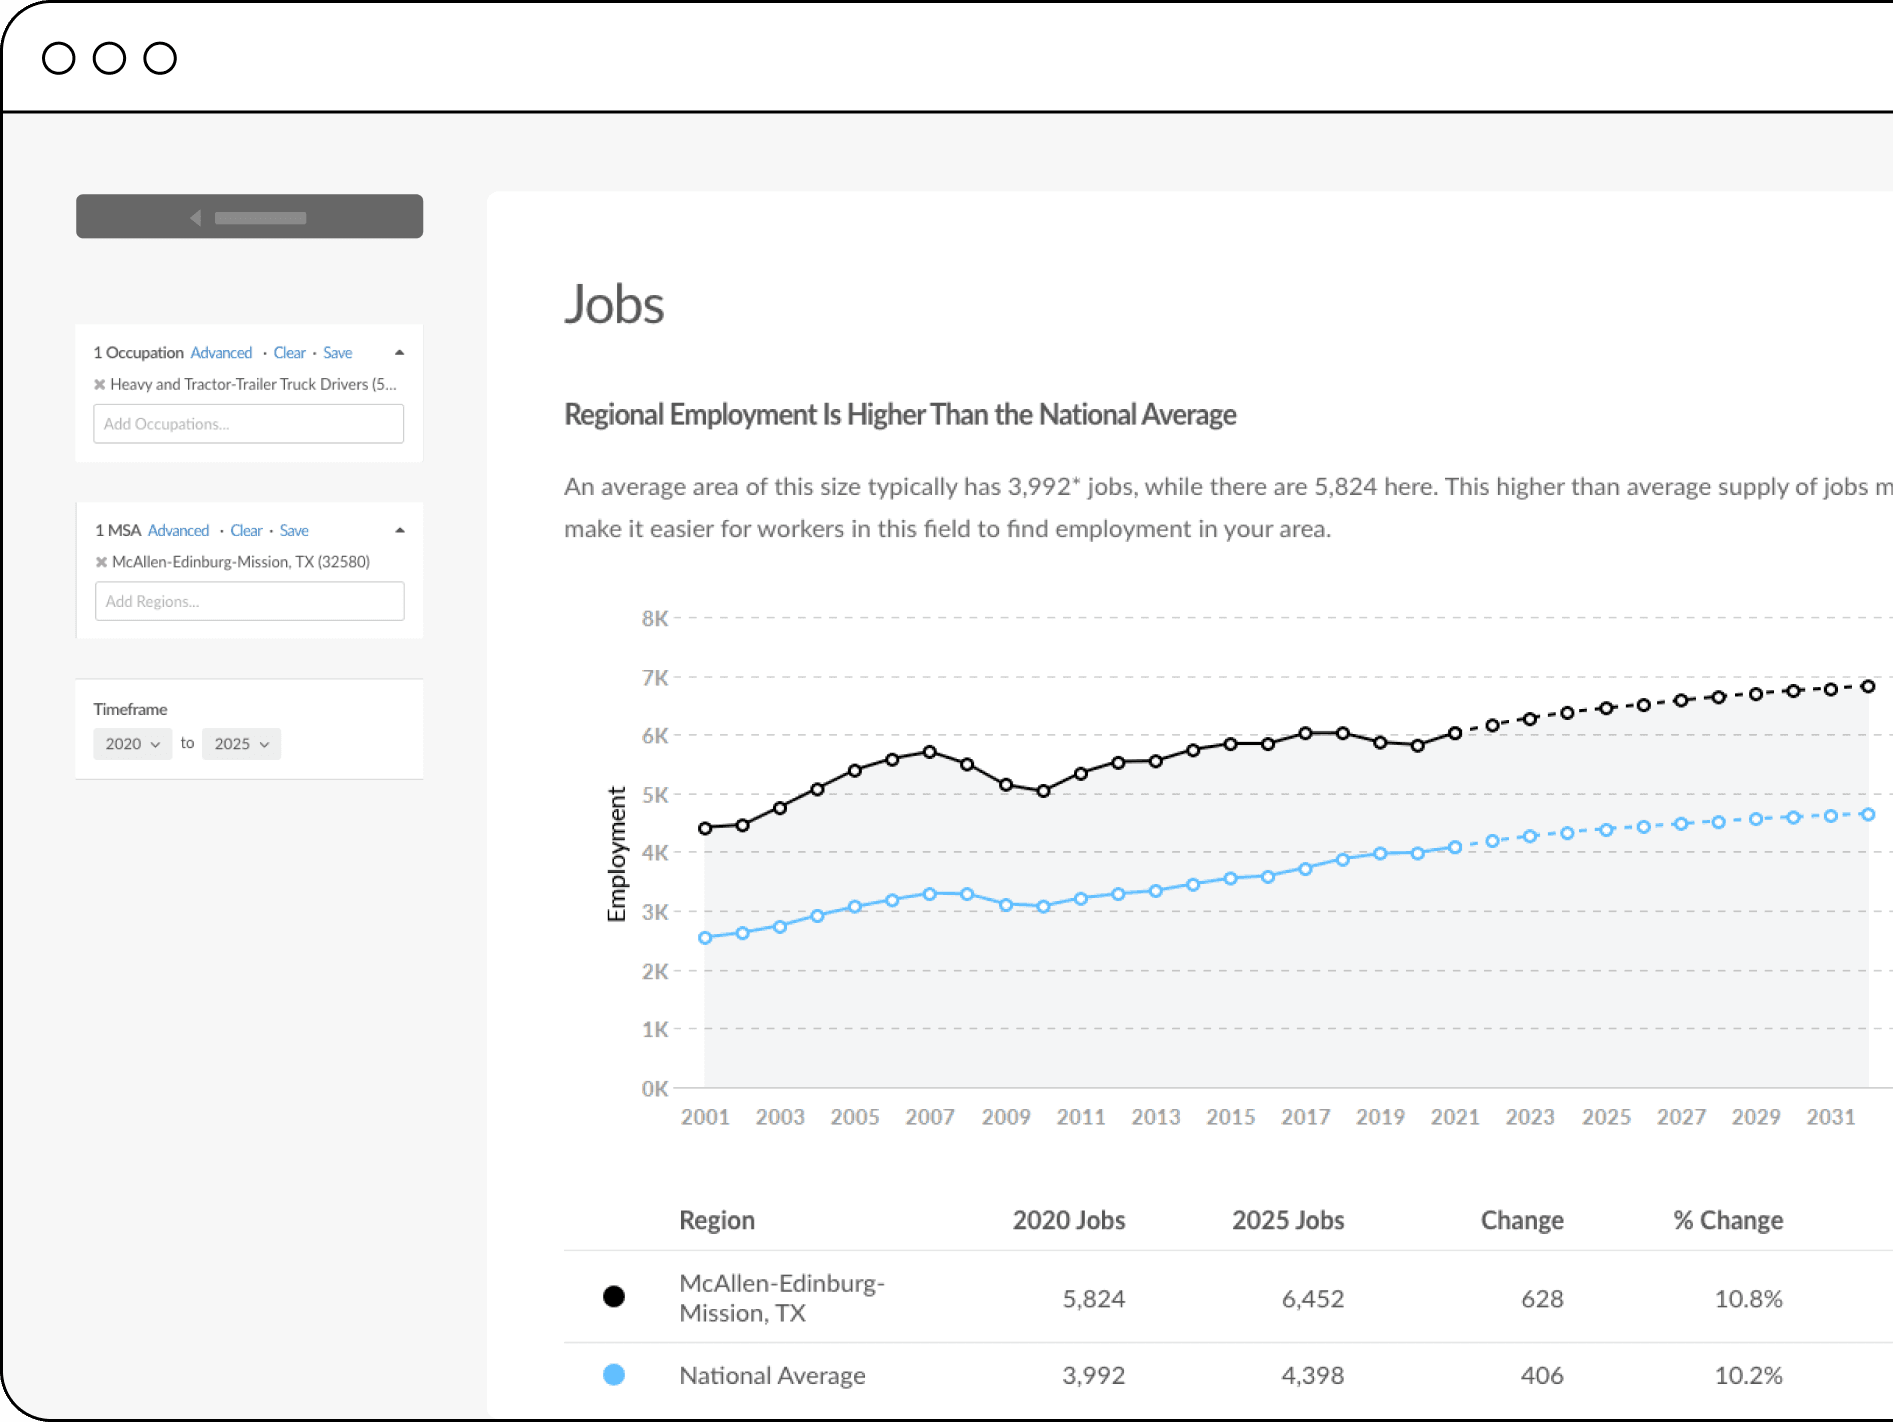Click the % Change column header
The image size is (1893, 1422).
(x=1727, y=1220)
